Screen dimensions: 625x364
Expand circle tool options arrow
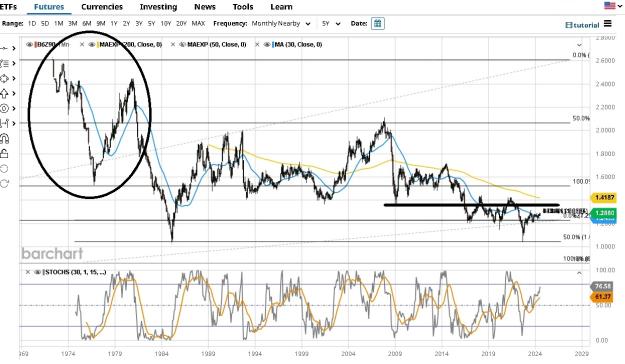tap(14, 108)
